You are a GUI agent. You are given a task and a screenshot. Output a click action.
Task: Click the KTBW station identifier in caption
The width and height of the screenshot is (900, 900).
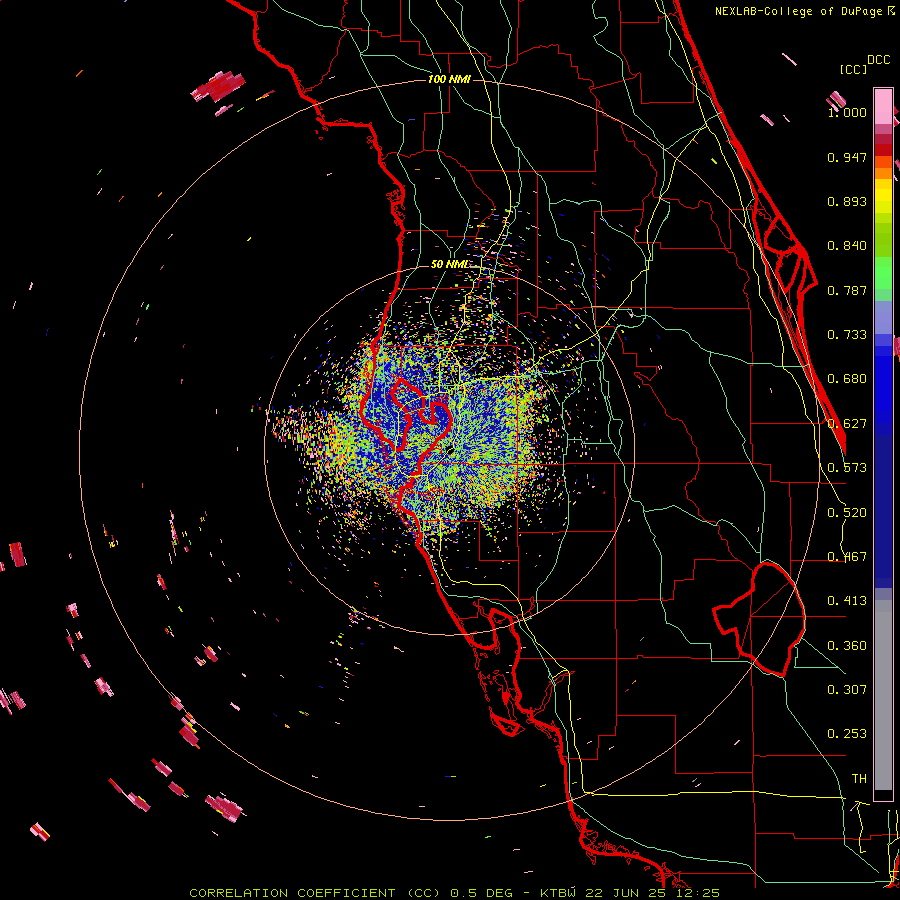pos(559,893)
